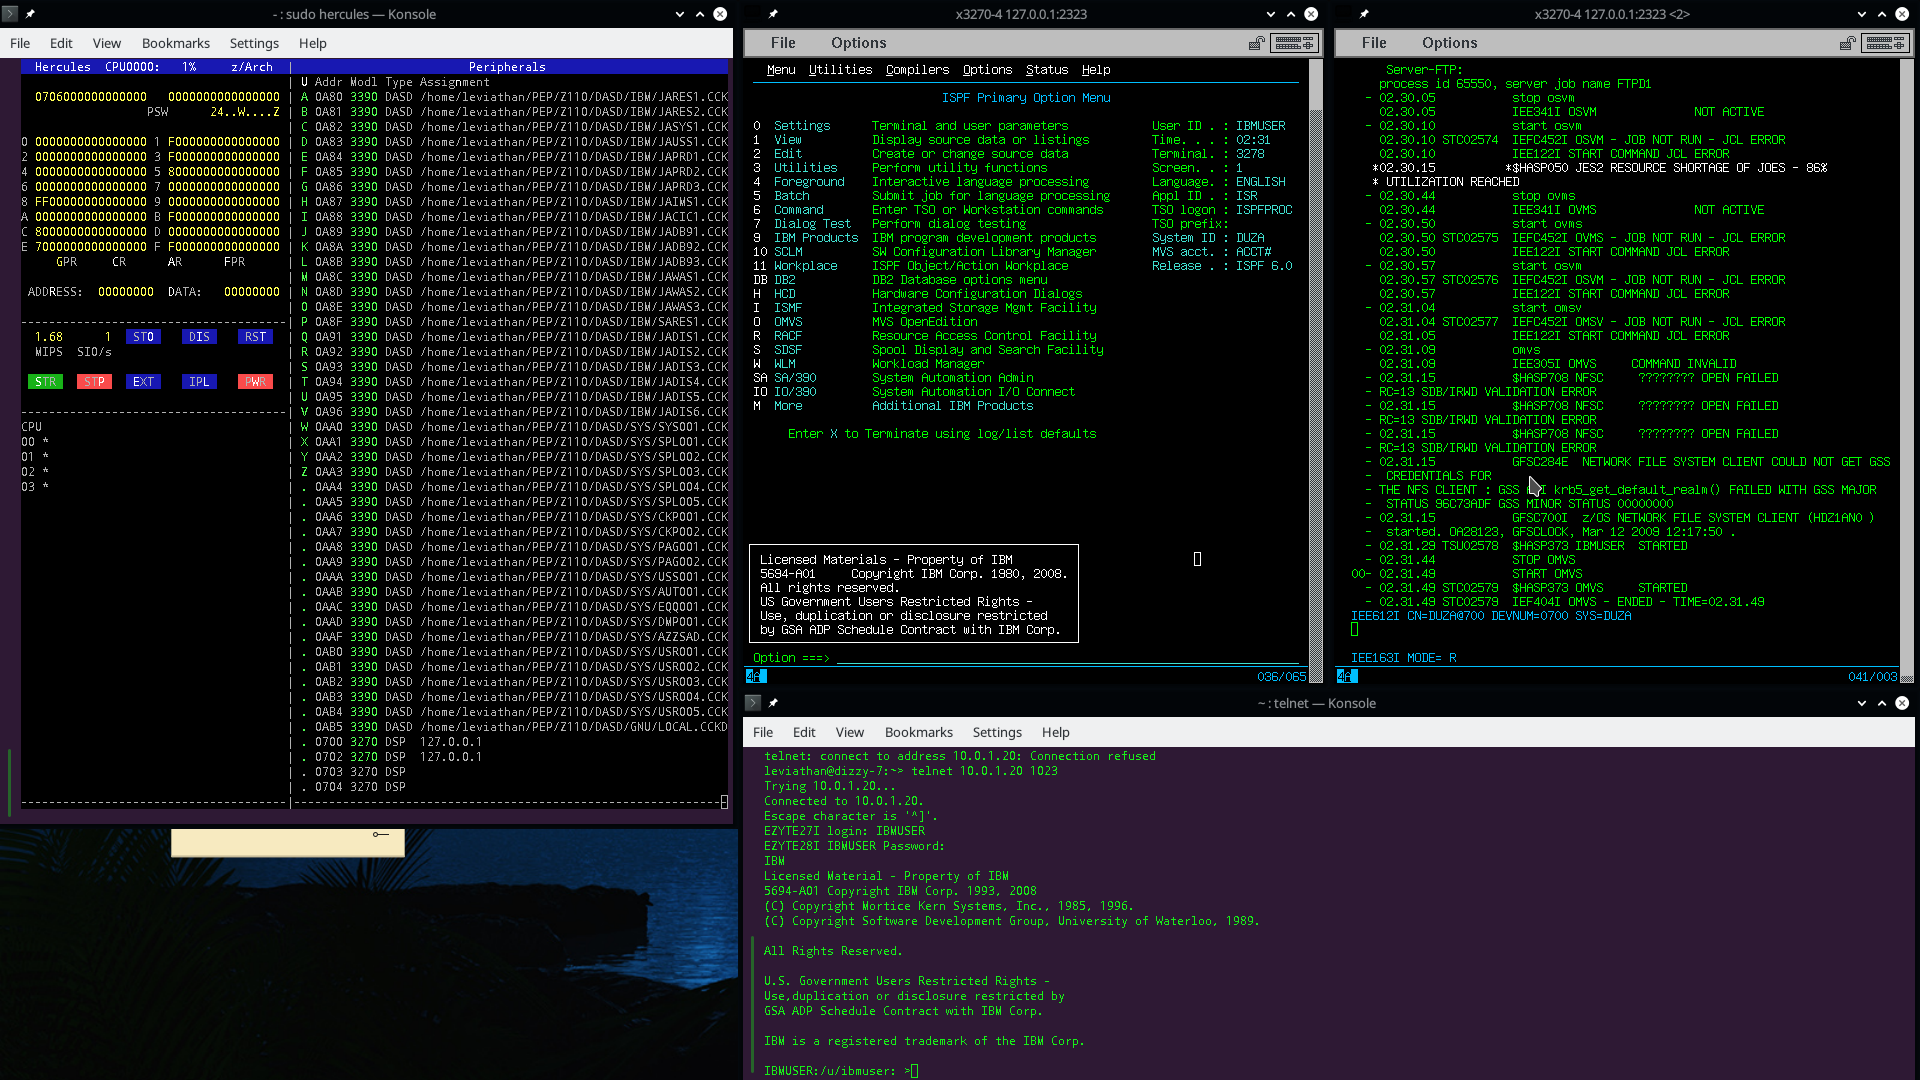The height and width of the screenshot is (1080, 1920).
Task: Click Hercules EXT interrupt button
Action: [144, 382]
